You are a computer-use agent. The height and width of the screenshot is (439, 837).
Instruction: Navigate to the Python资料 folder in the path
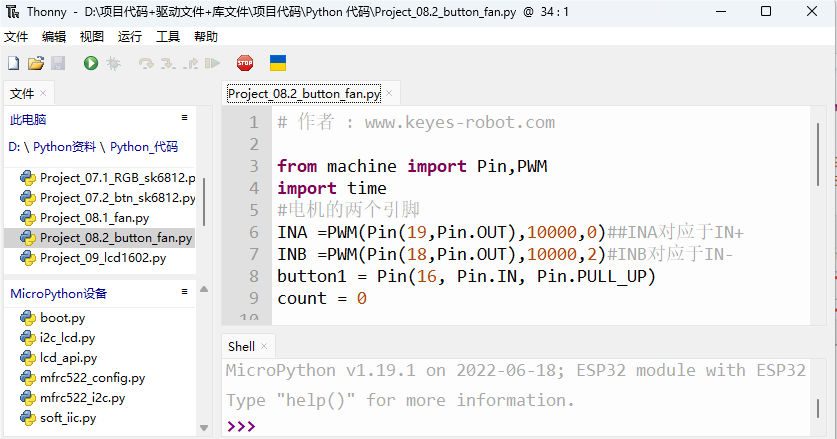(65, 147)
